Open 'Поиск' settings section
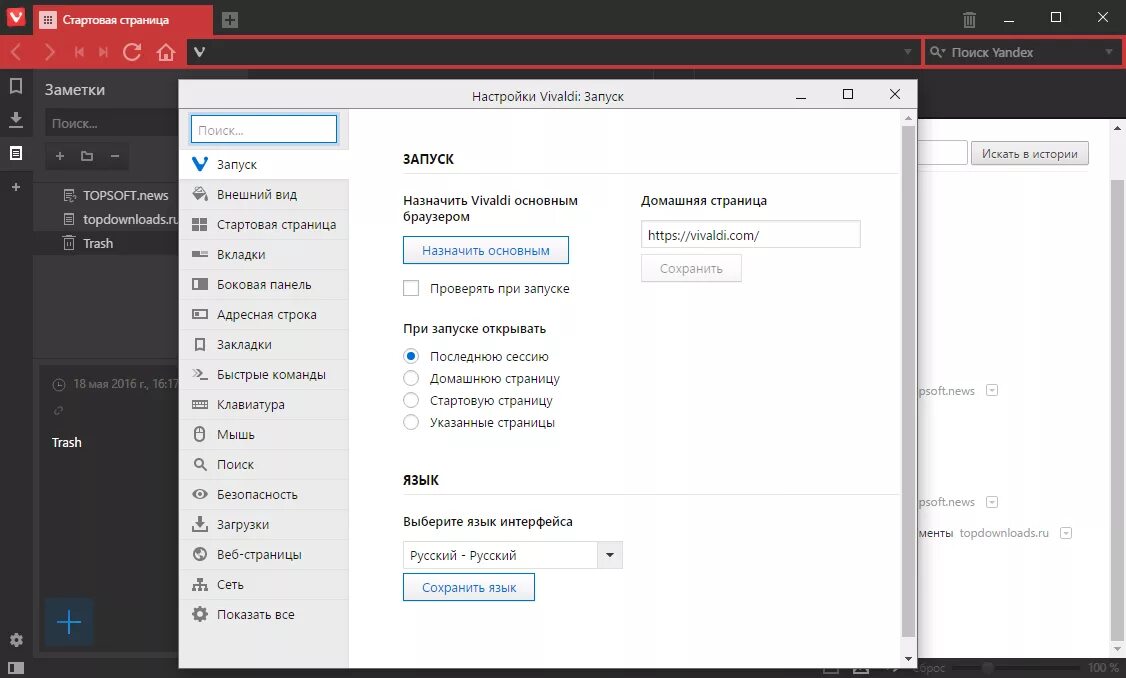The image size is (1126, 678). coord(264,465)
